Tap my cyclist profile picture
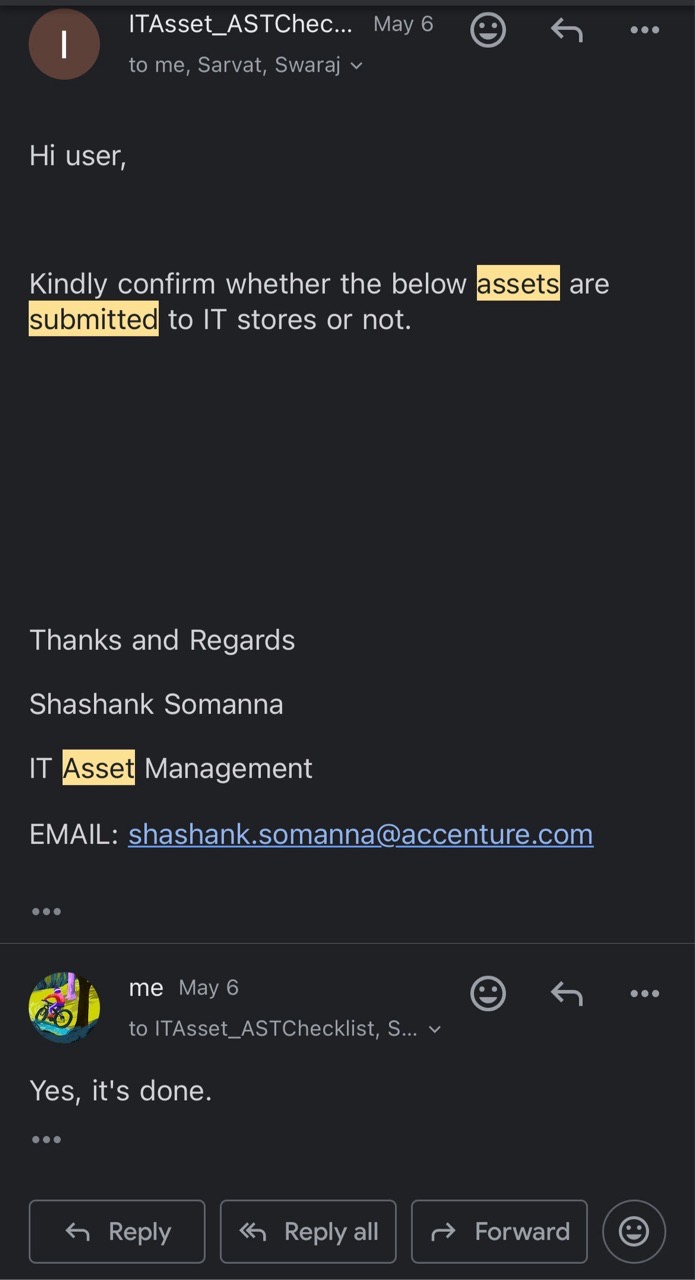 pos(64,1007)
